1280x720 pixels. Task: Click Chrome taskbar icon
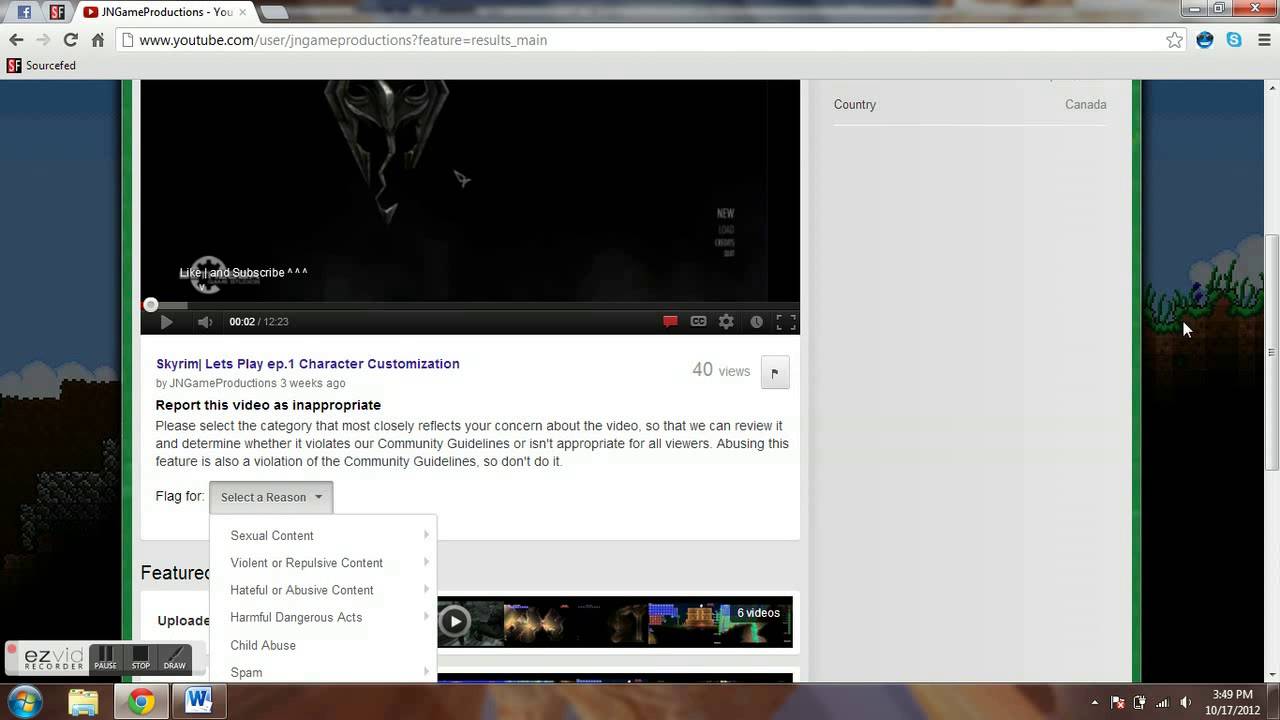point(141,702)
